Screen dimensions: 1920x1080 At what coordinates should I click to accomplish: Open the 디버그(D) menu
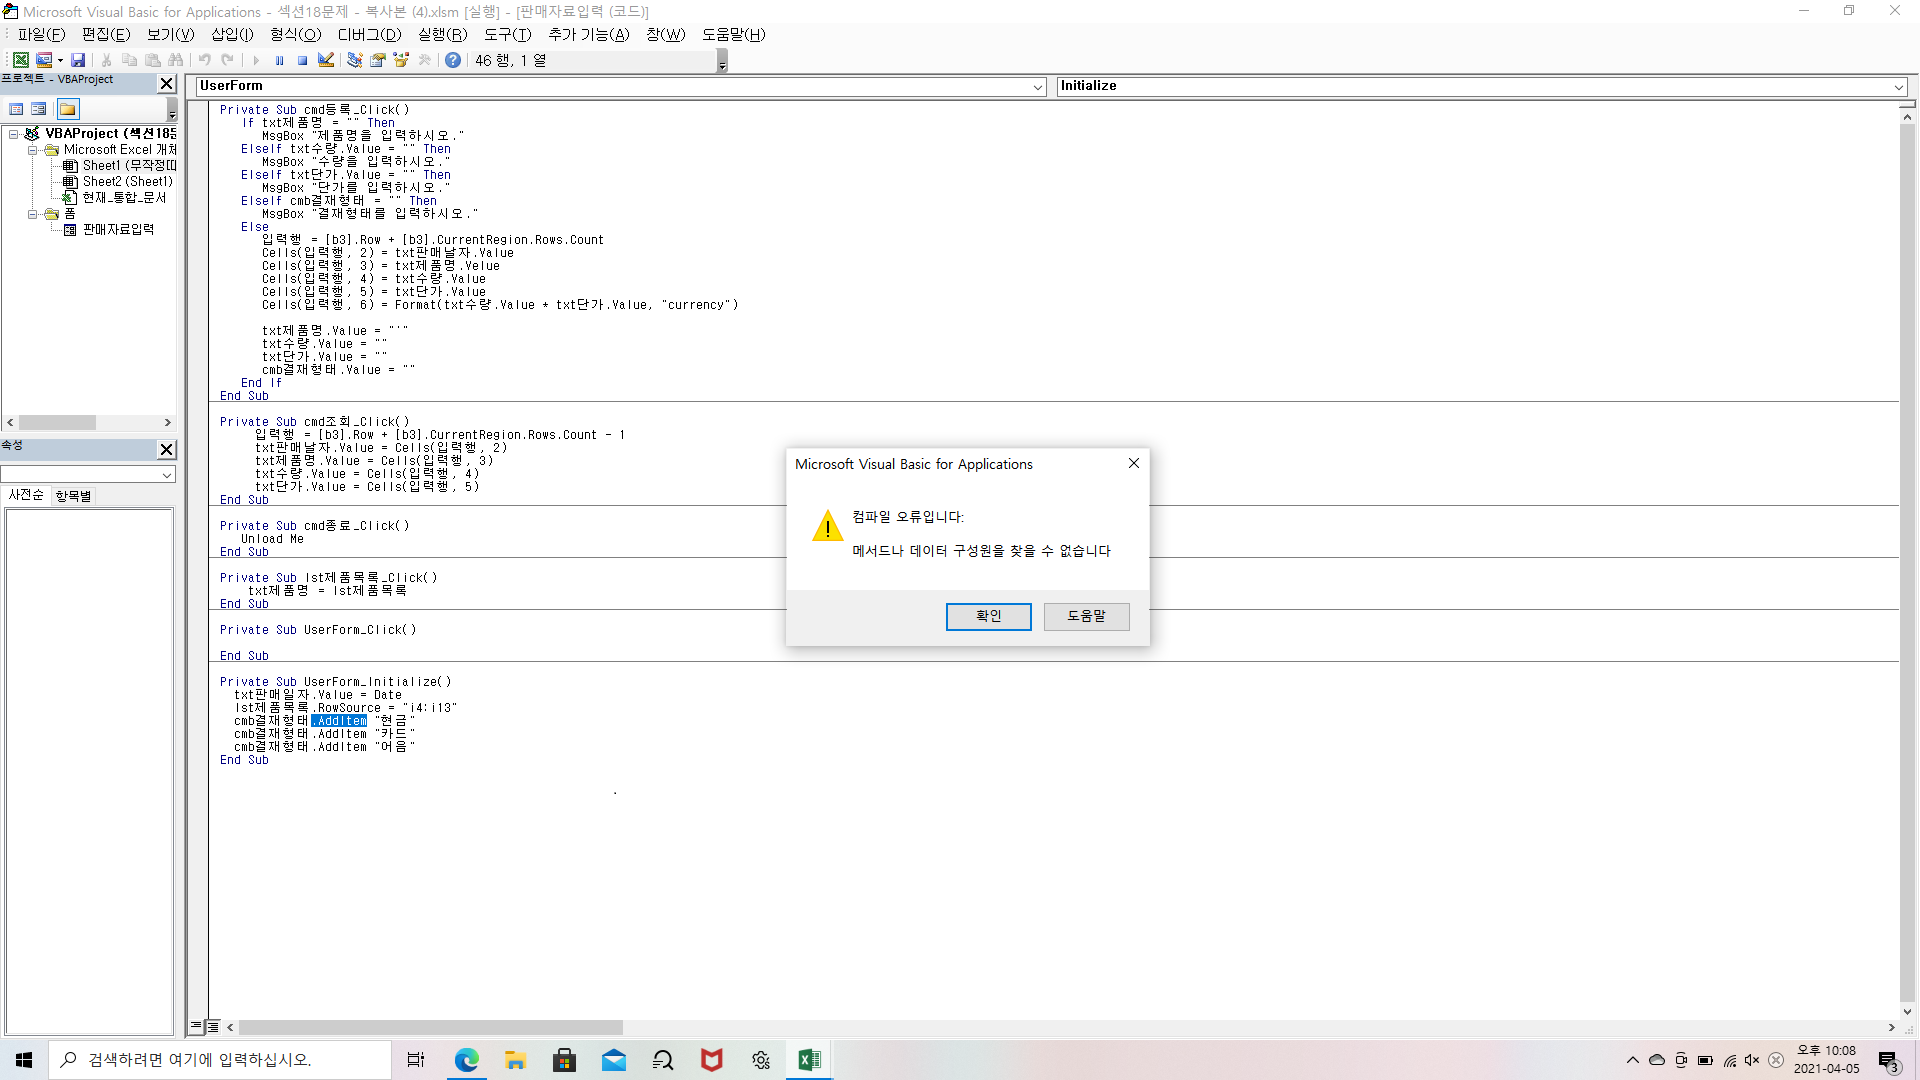click(368, 34)
